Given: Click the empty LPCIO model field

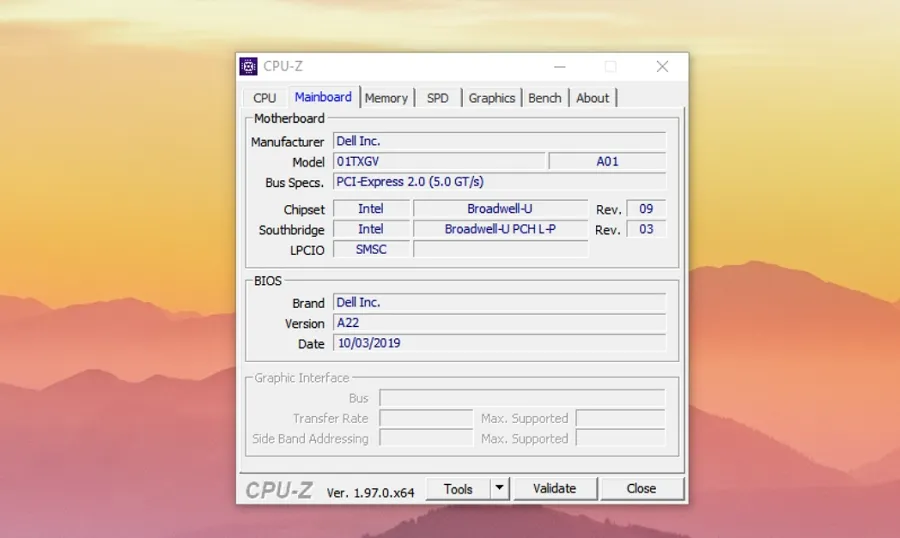Looking at the screenshot, I should pos(501,250).
